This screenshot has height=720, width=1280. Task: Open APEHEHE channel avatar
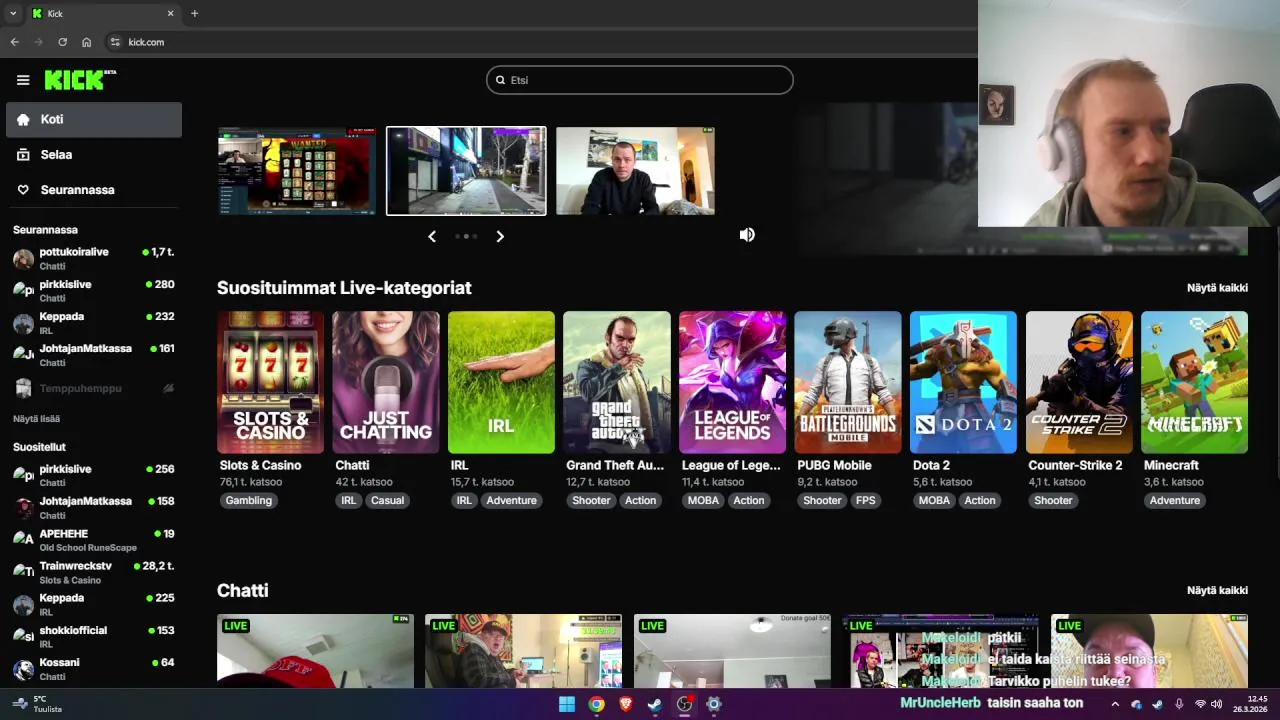[23, 541]
